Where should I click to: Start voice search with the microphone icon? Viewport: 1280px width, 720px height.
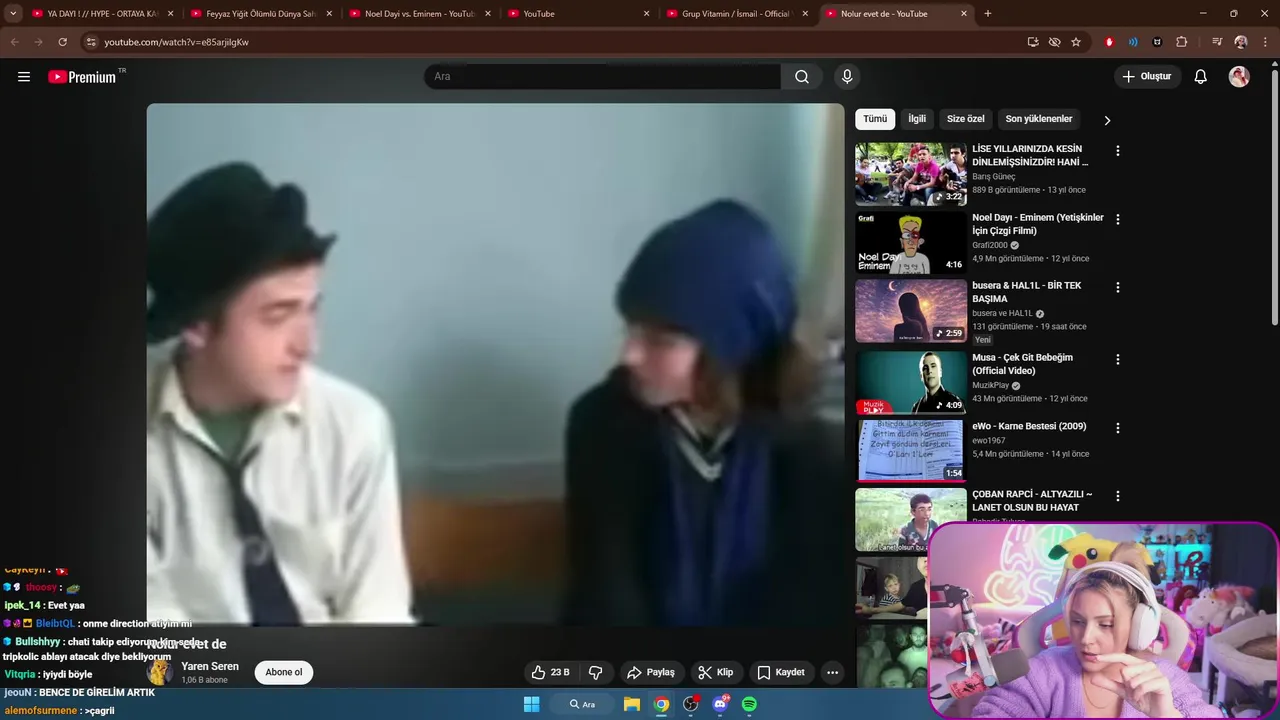[x=847, y=77]
